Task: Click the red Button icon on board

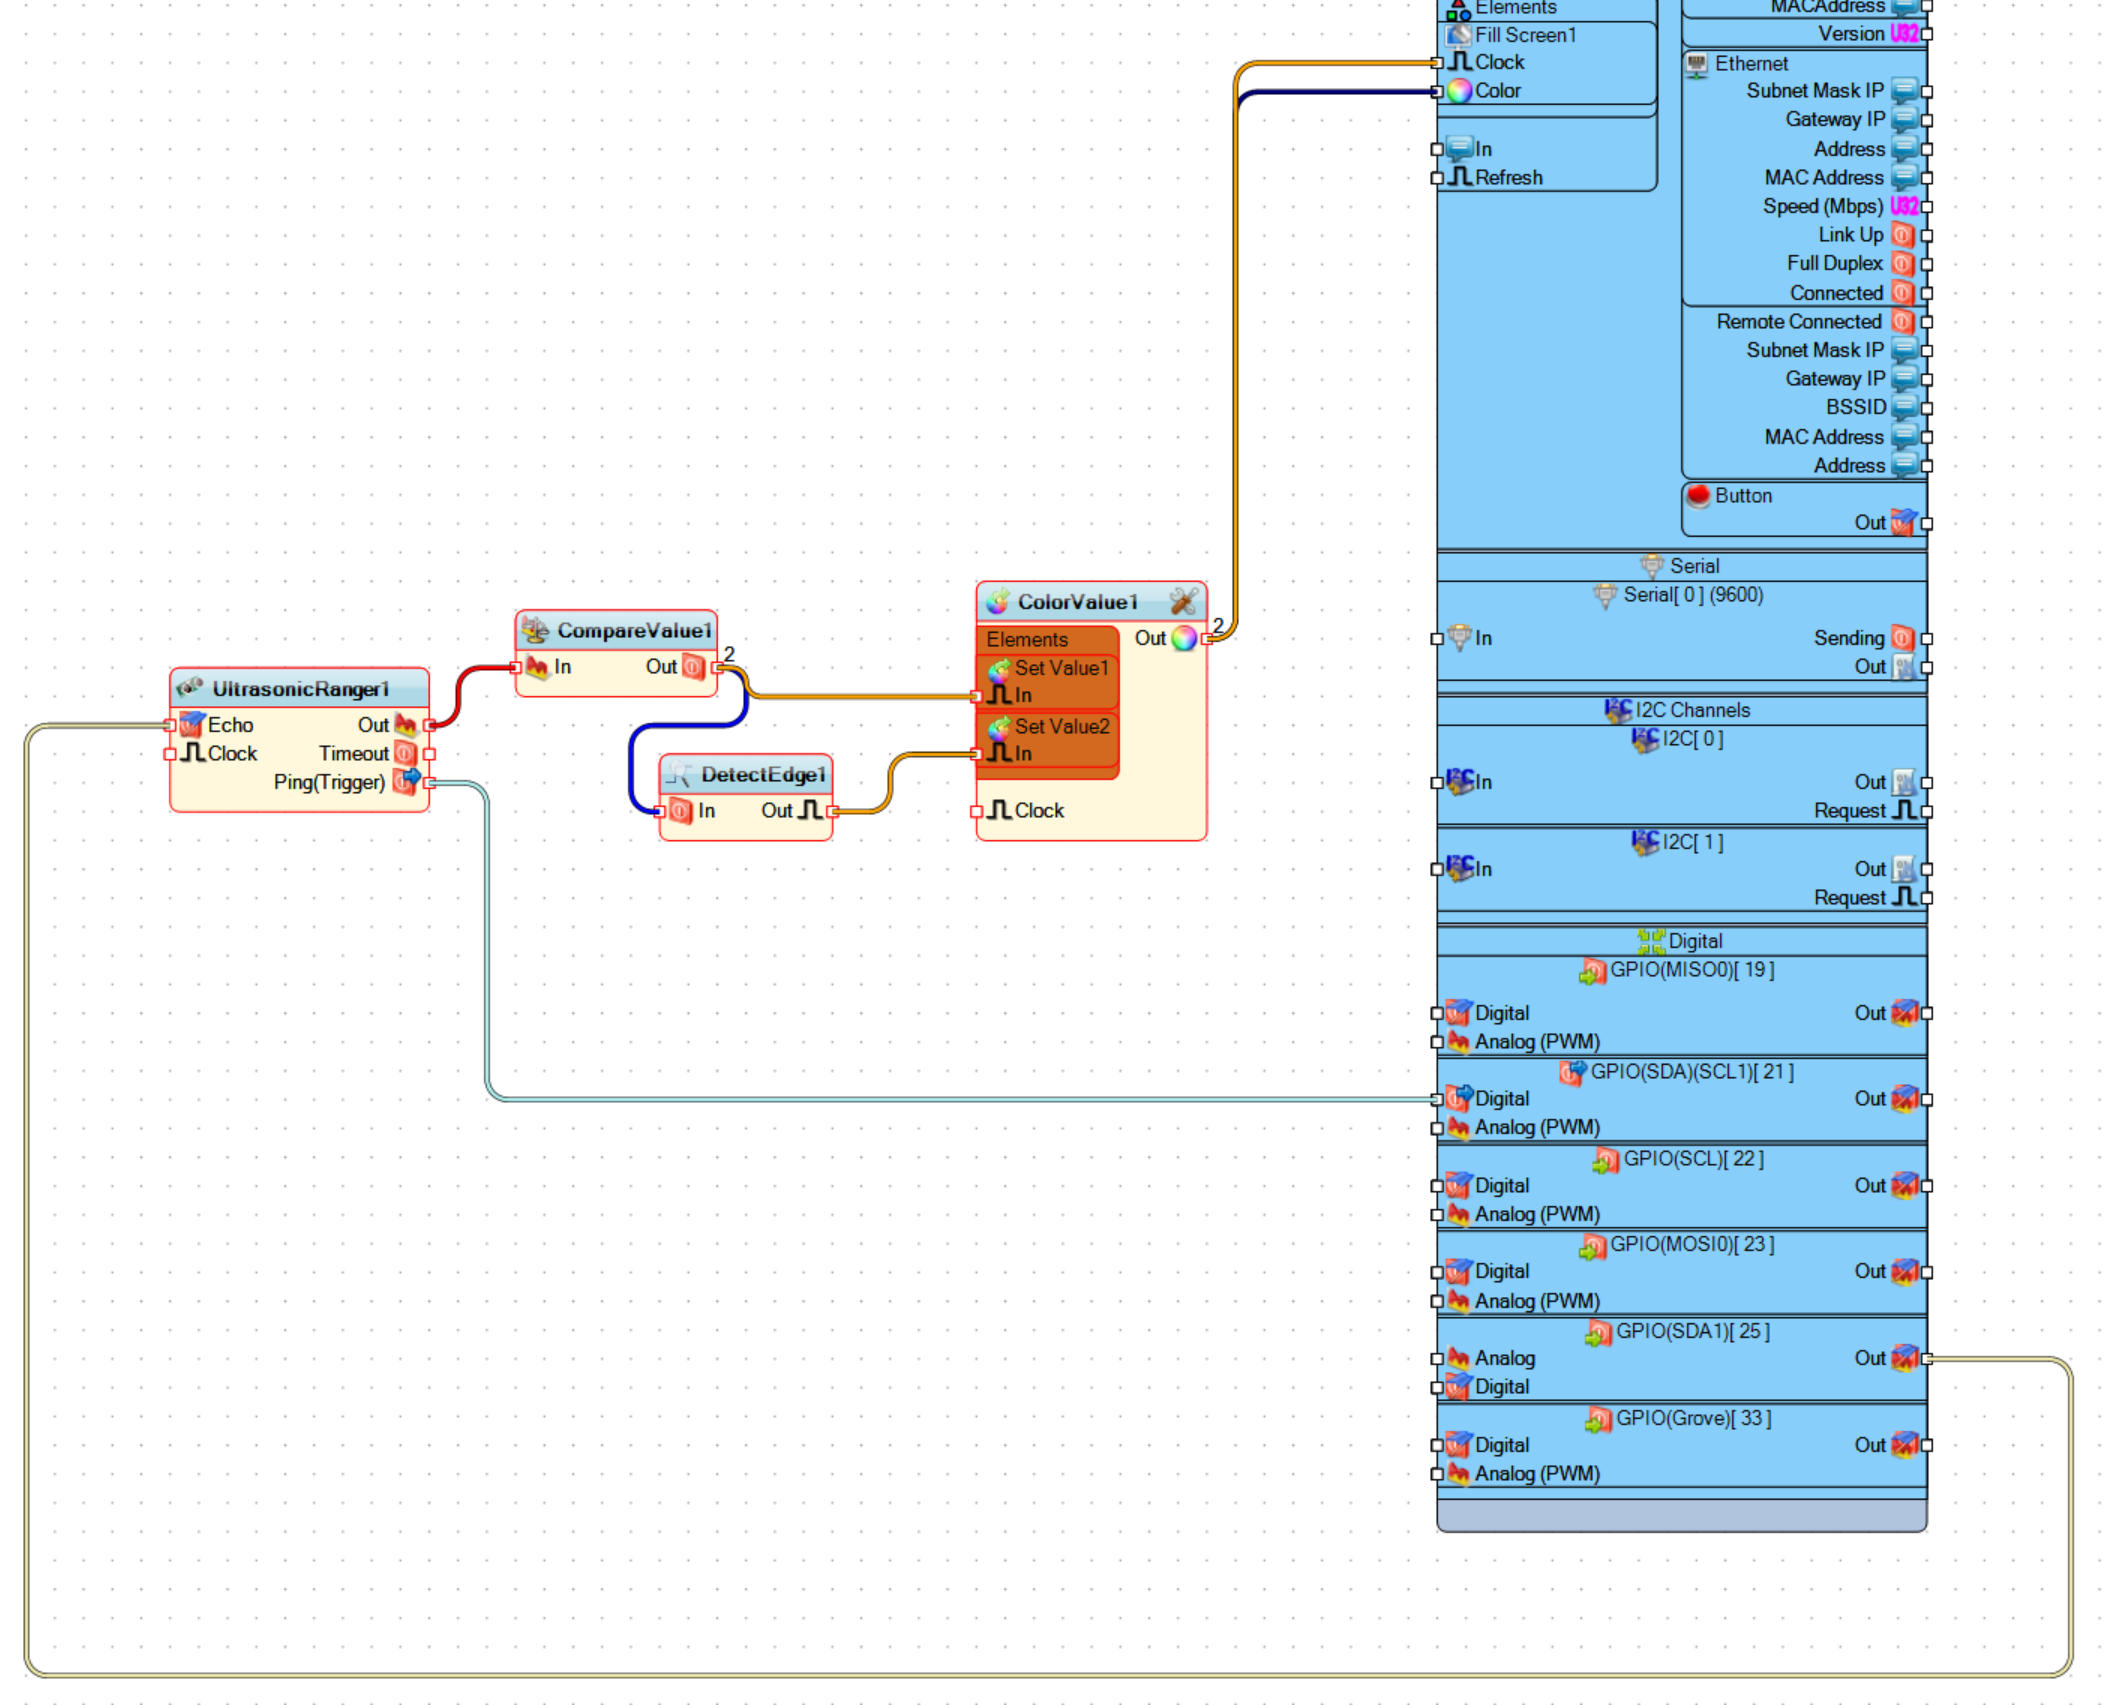Action: [1698, 496]
